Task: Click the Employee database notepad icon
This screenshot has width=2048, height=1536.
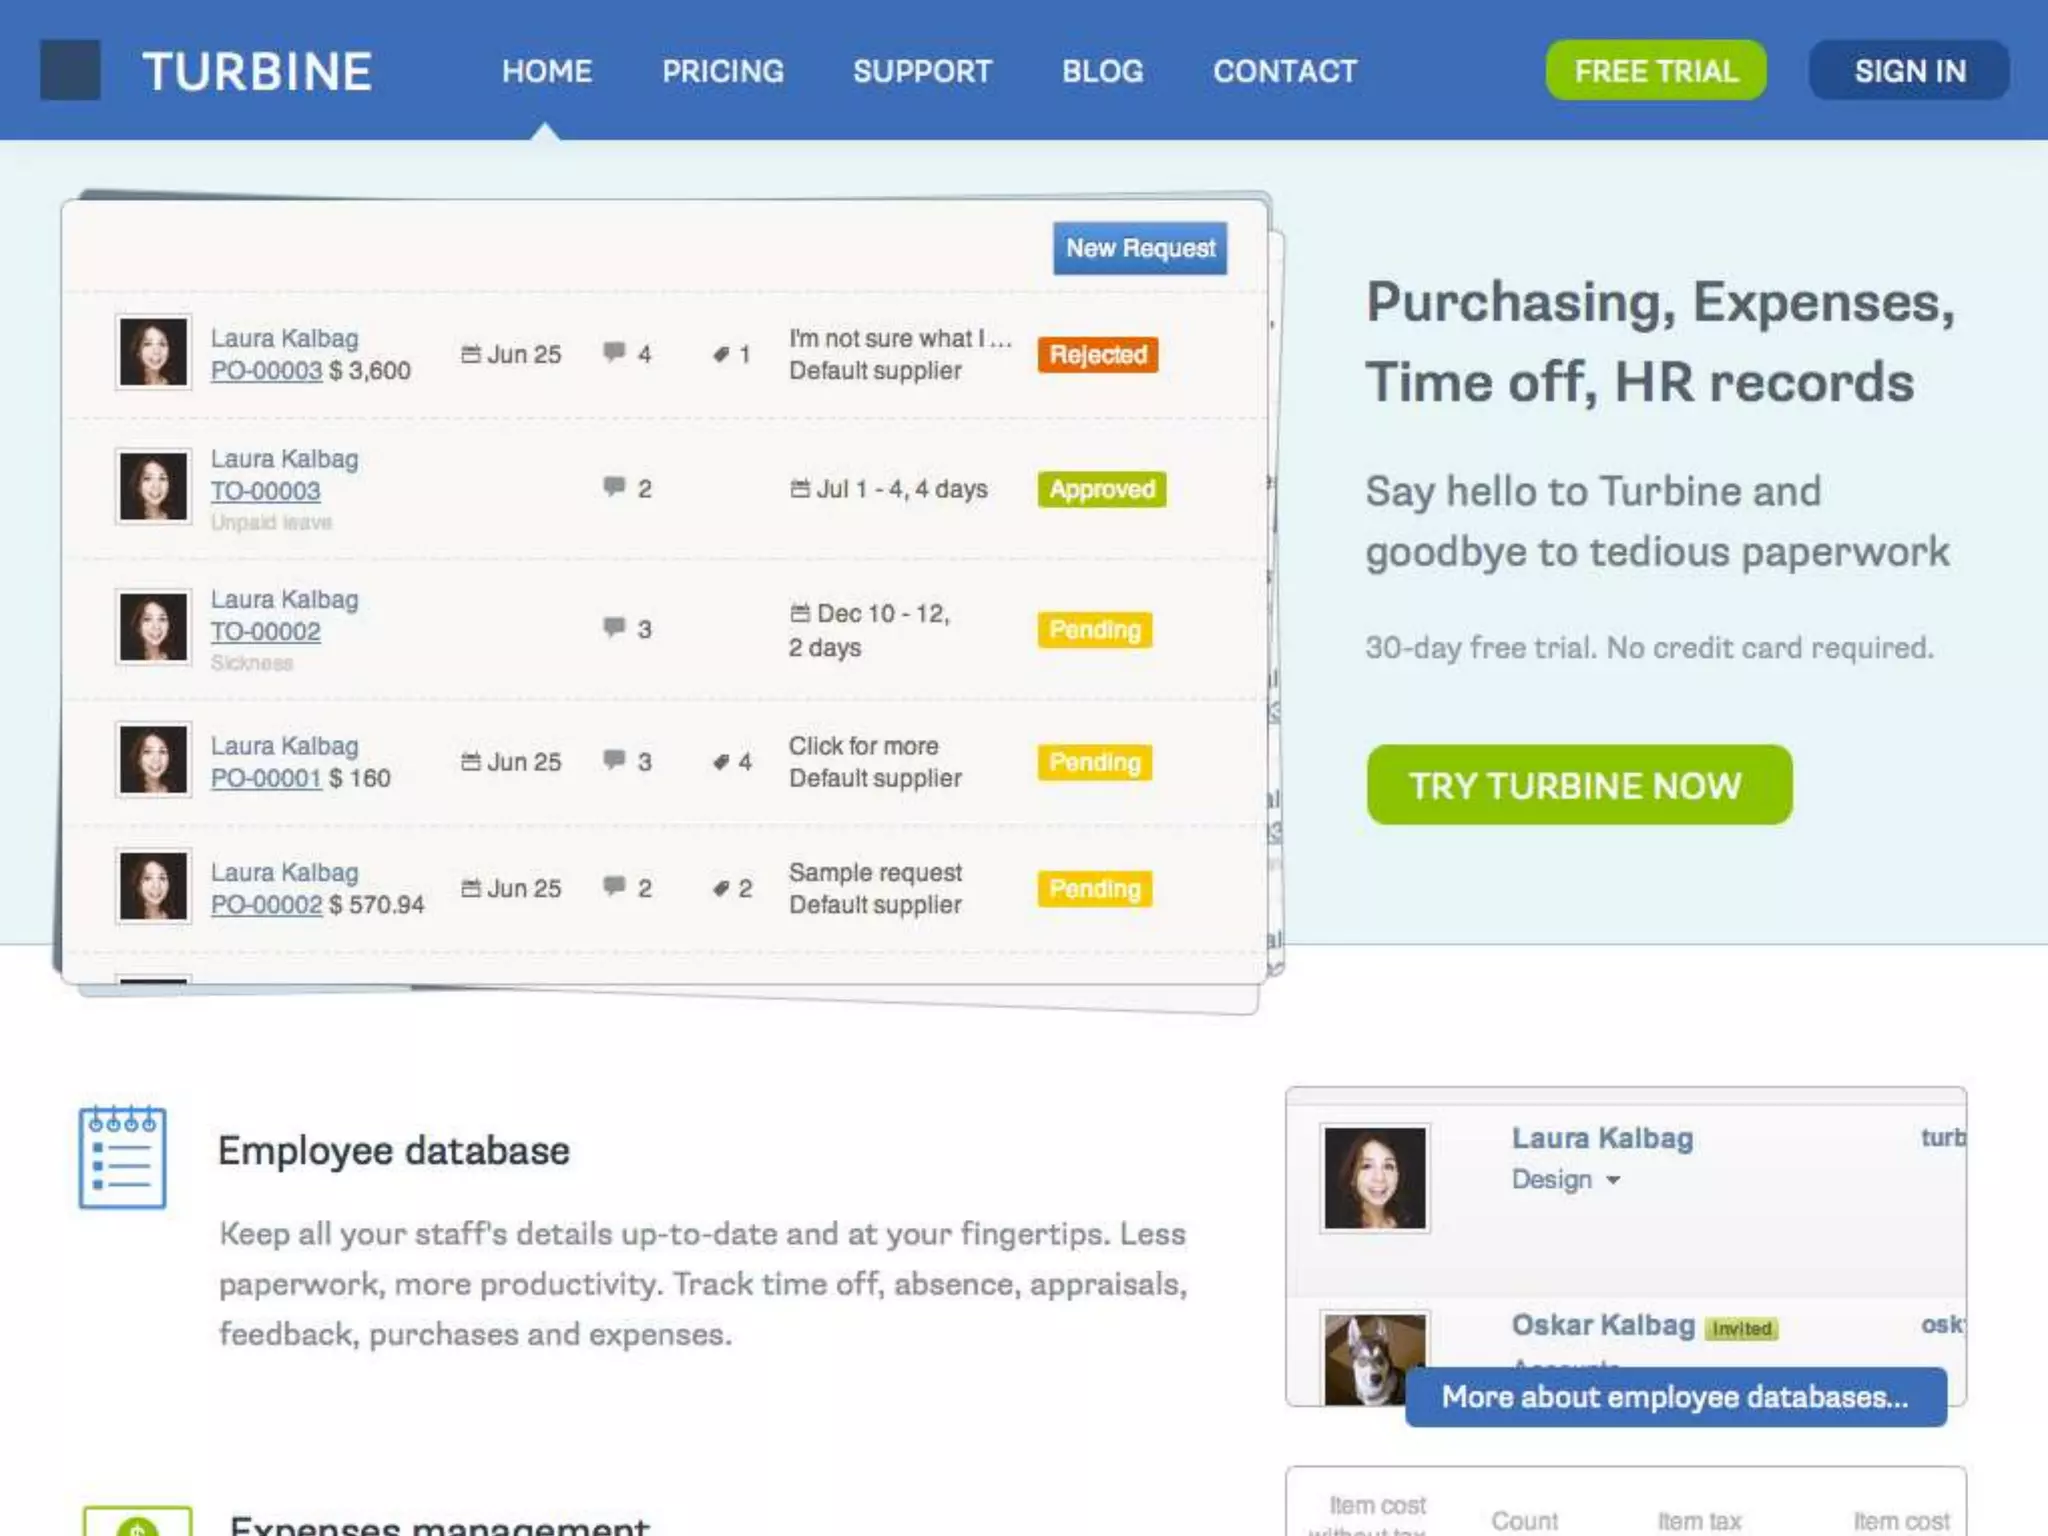Action: tap(122, 1157)
